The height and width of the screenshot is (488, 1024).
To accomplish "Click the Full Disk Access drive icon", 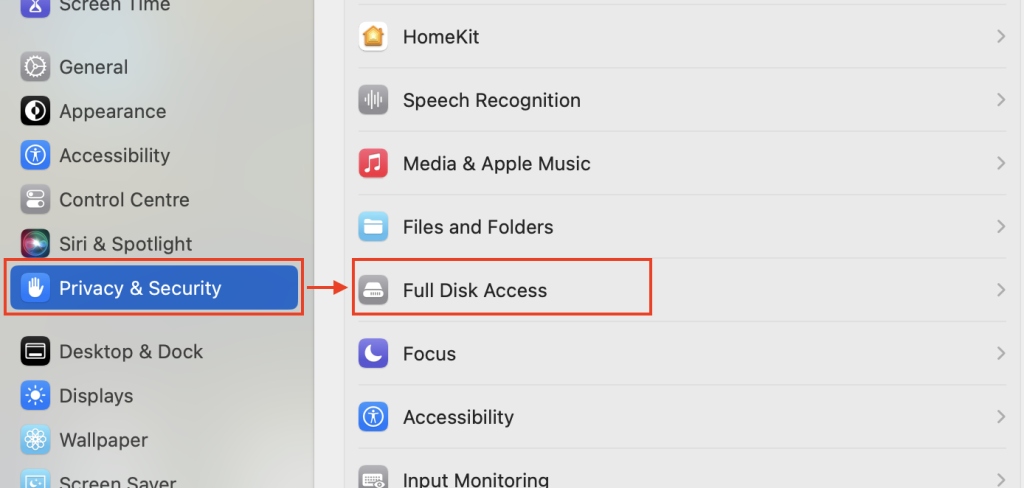I will (373, 290).
